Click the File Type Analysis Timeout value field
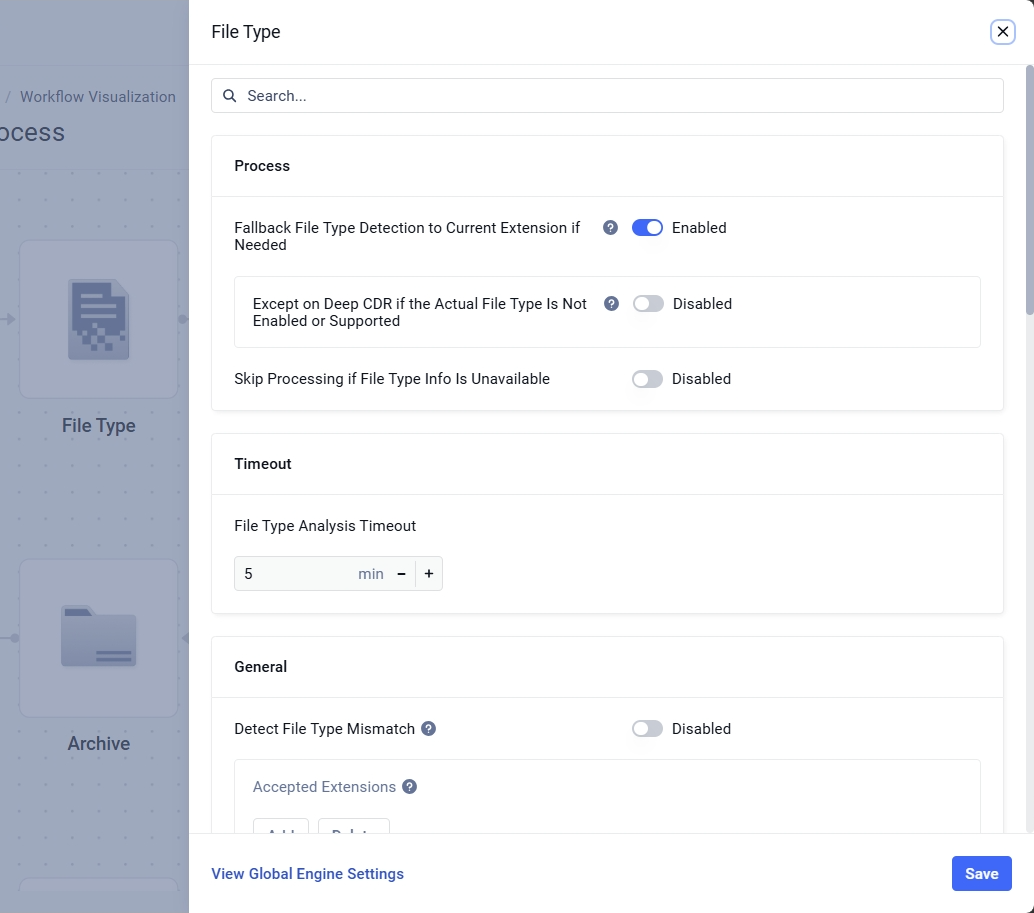Viewport: 1034px width, 913px height. click(297, 574)
